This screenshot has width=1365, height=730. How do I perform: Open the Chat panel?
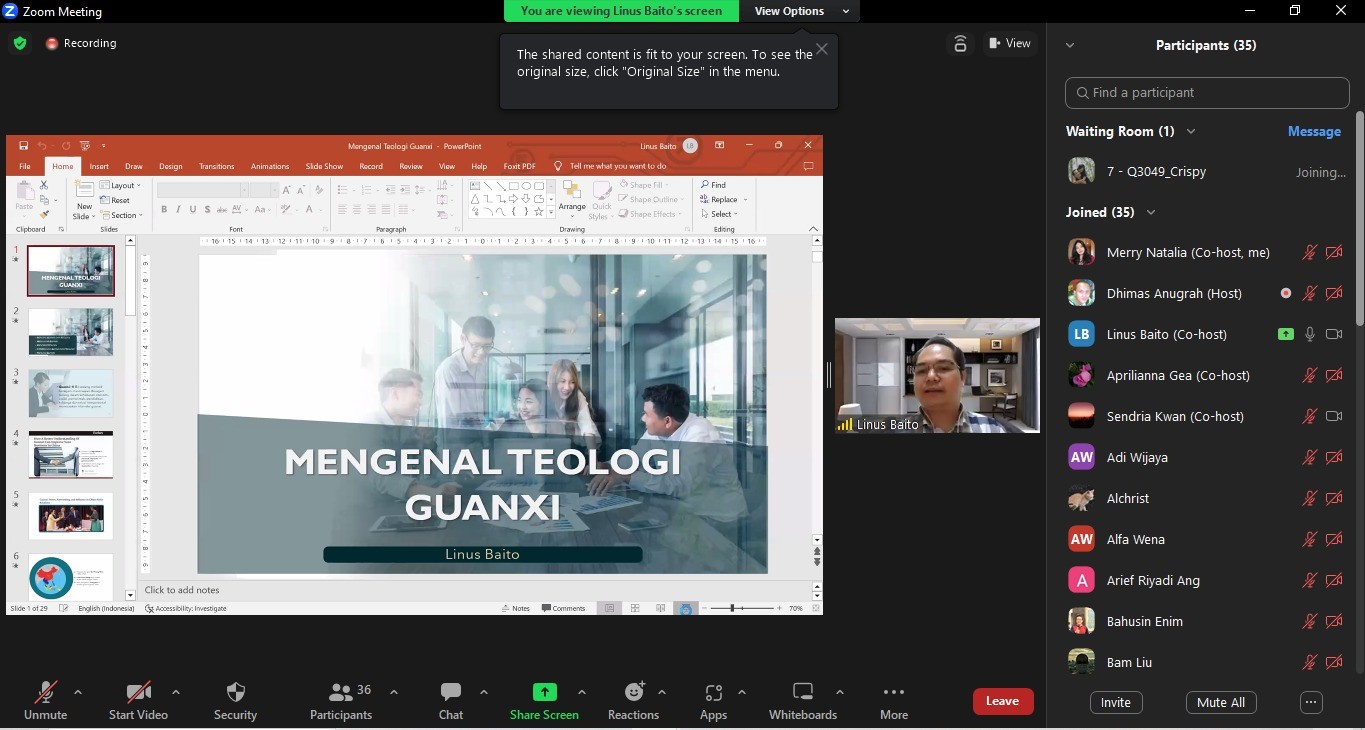451,692
